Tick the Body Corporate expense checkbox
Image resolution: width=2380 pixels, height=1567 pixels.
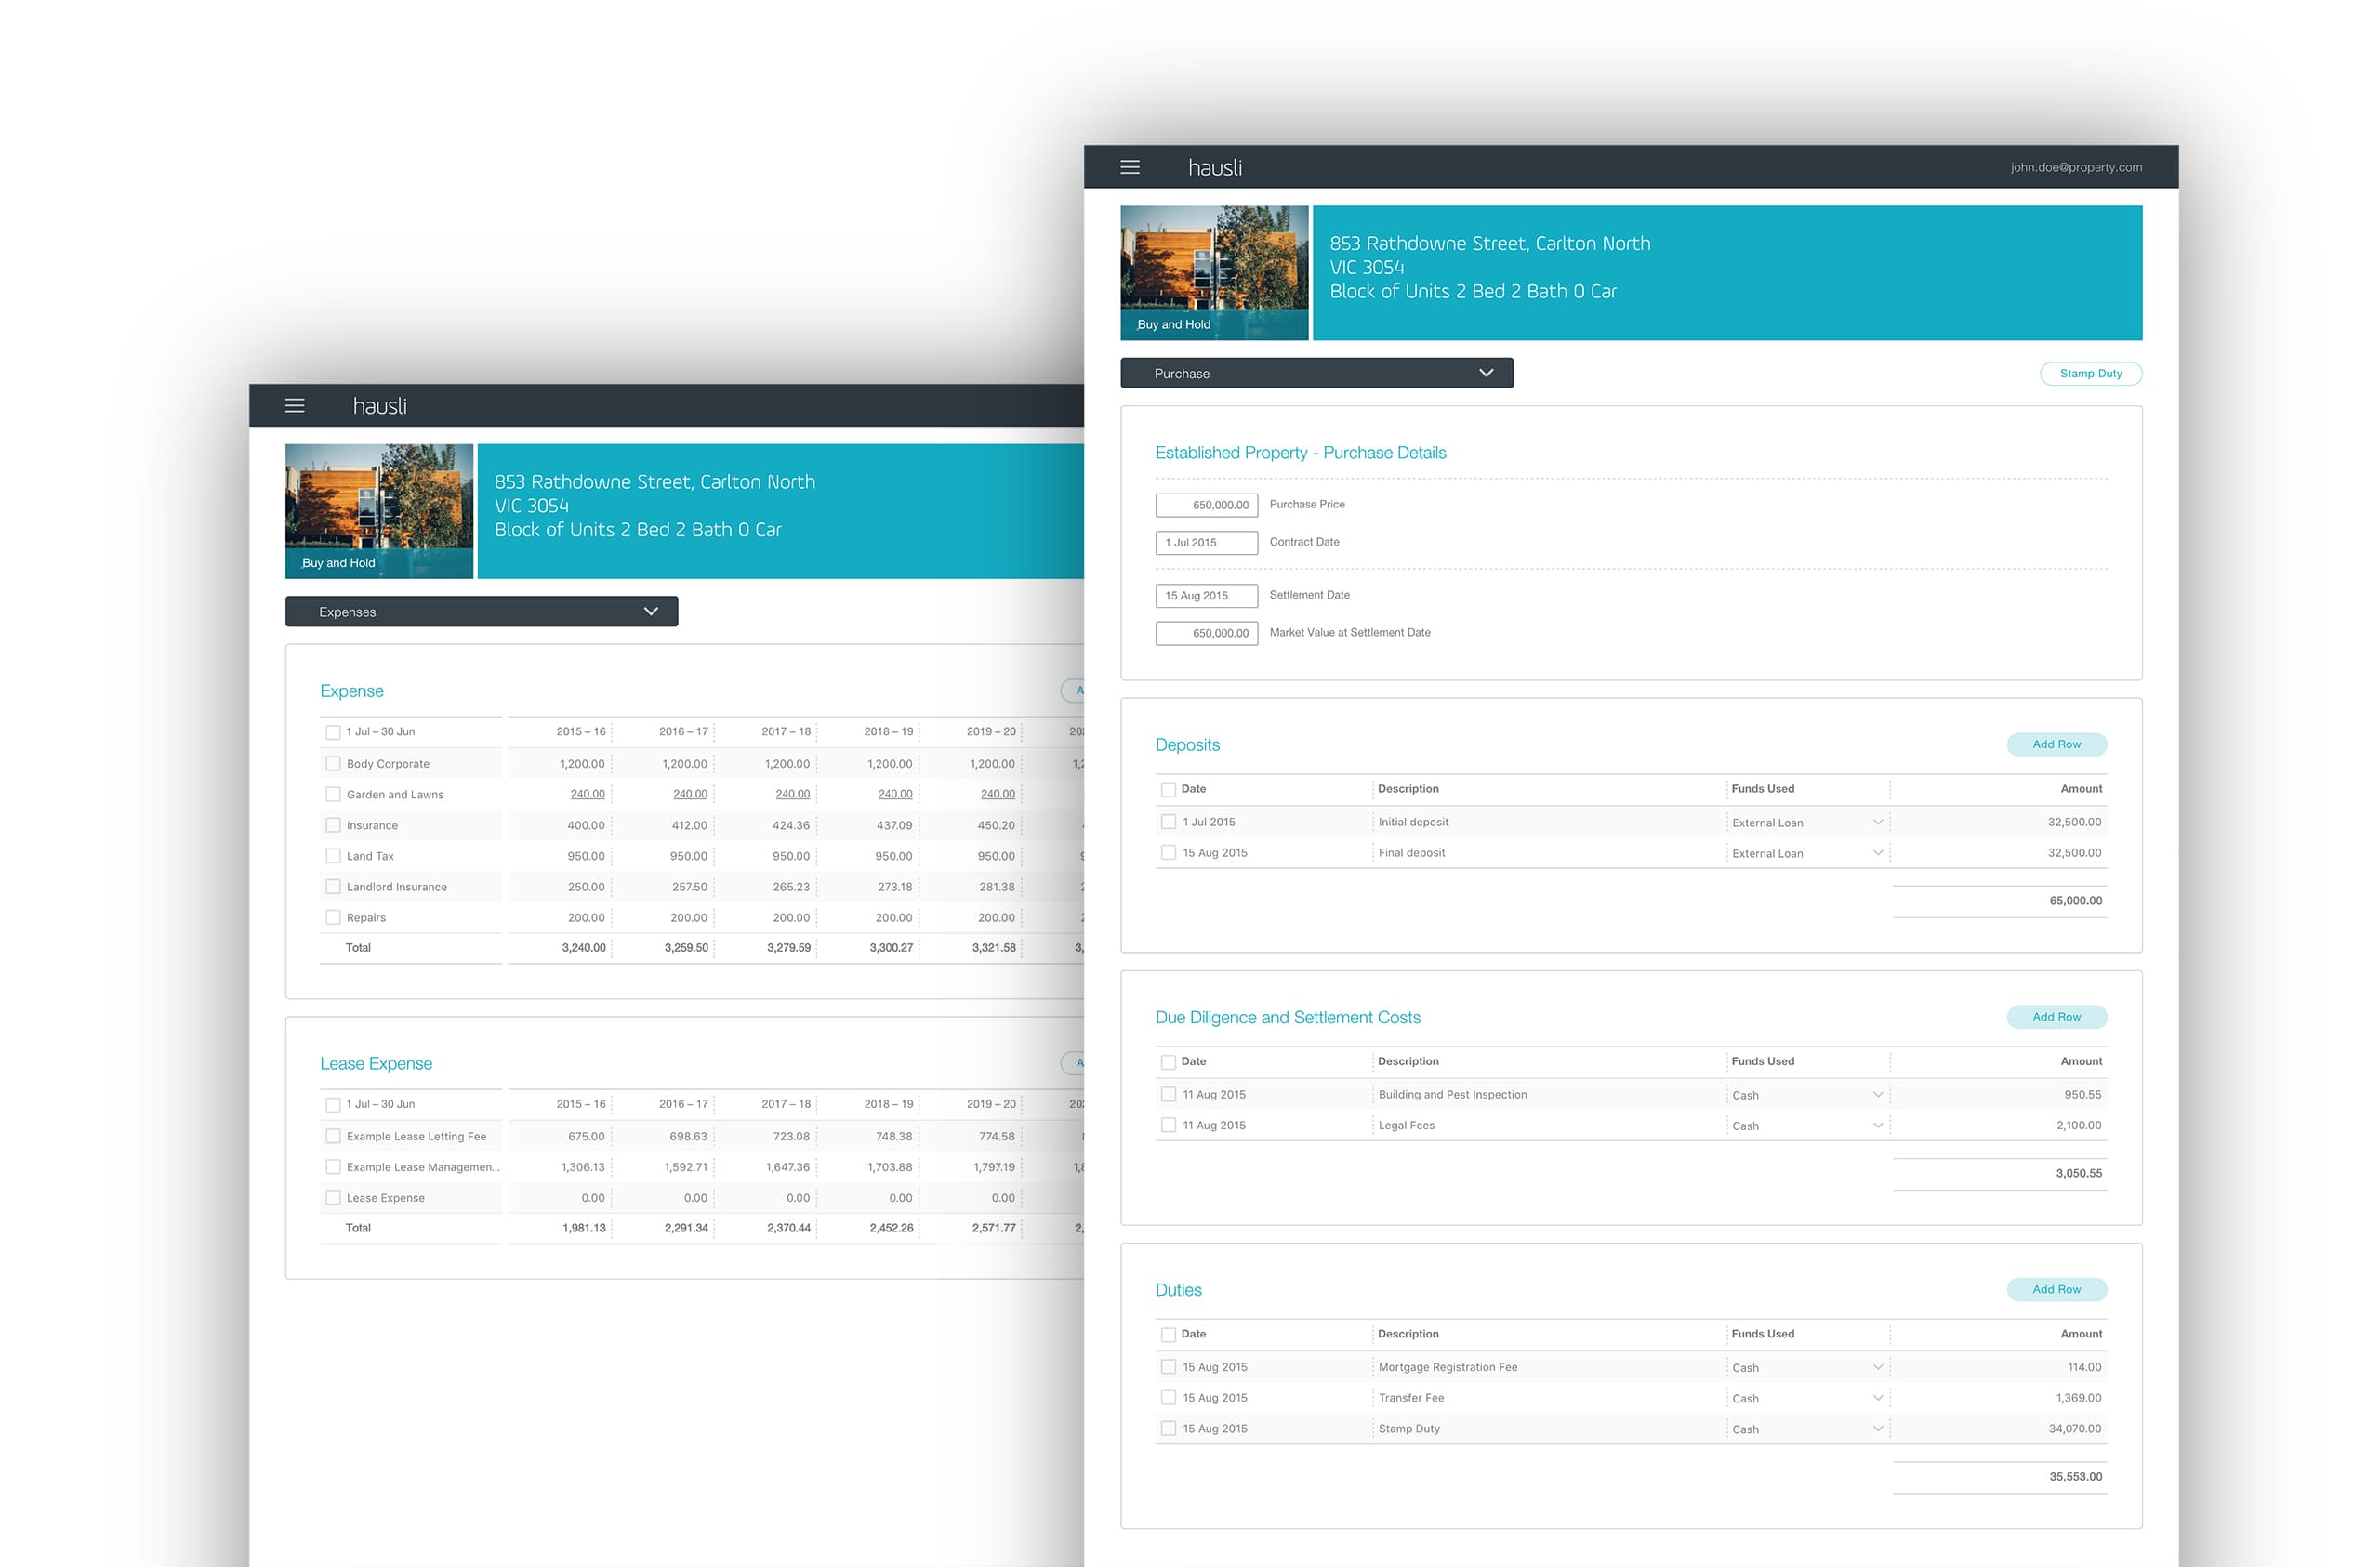click(333, 764)
